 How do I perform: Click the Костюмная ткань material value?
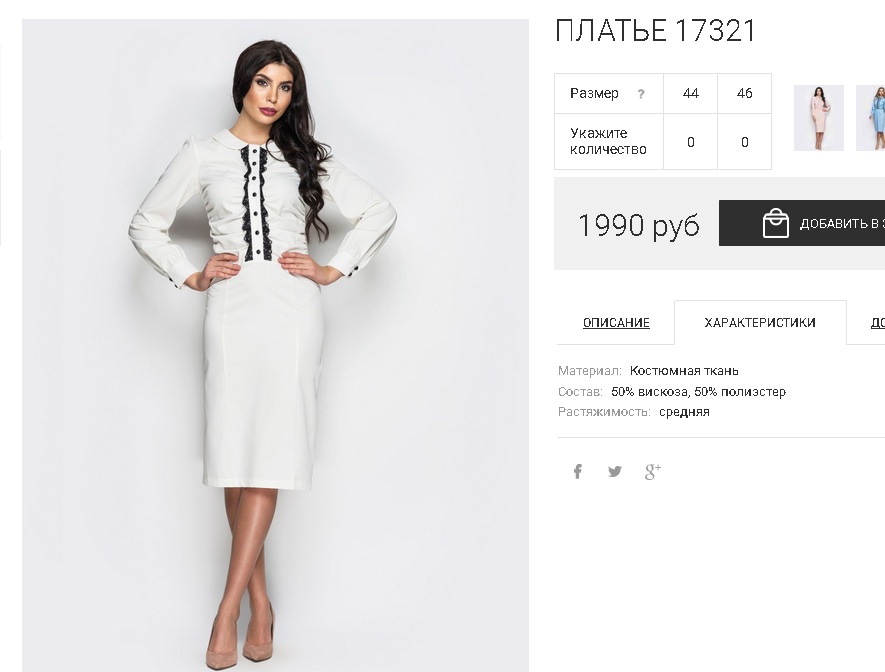[x=684, y=371]
